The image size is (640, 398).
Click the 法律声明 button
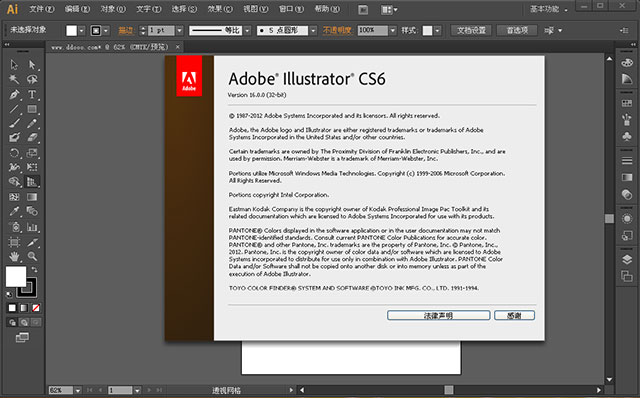(438, 315)
